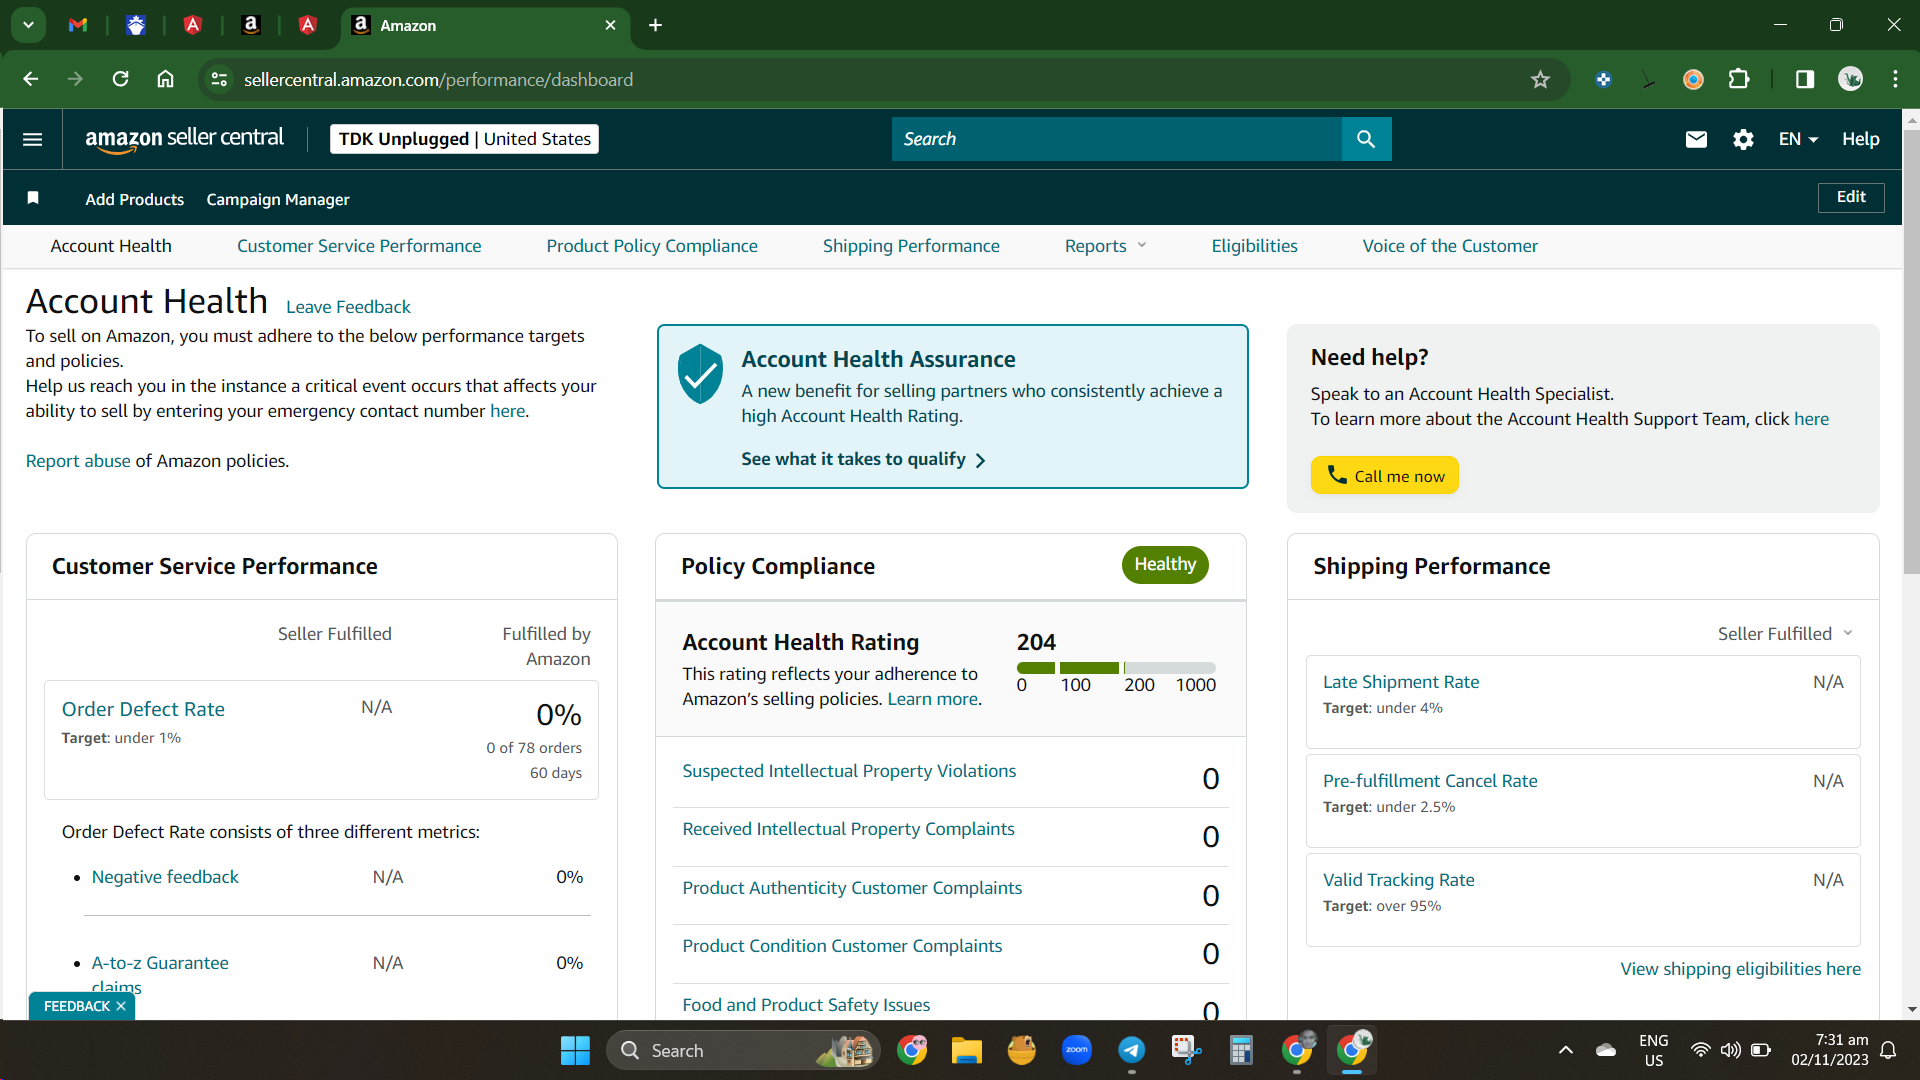The image size is (1920, 1080).
Task: Open Negative feedback metric link
Action: [x=165, y=877]
